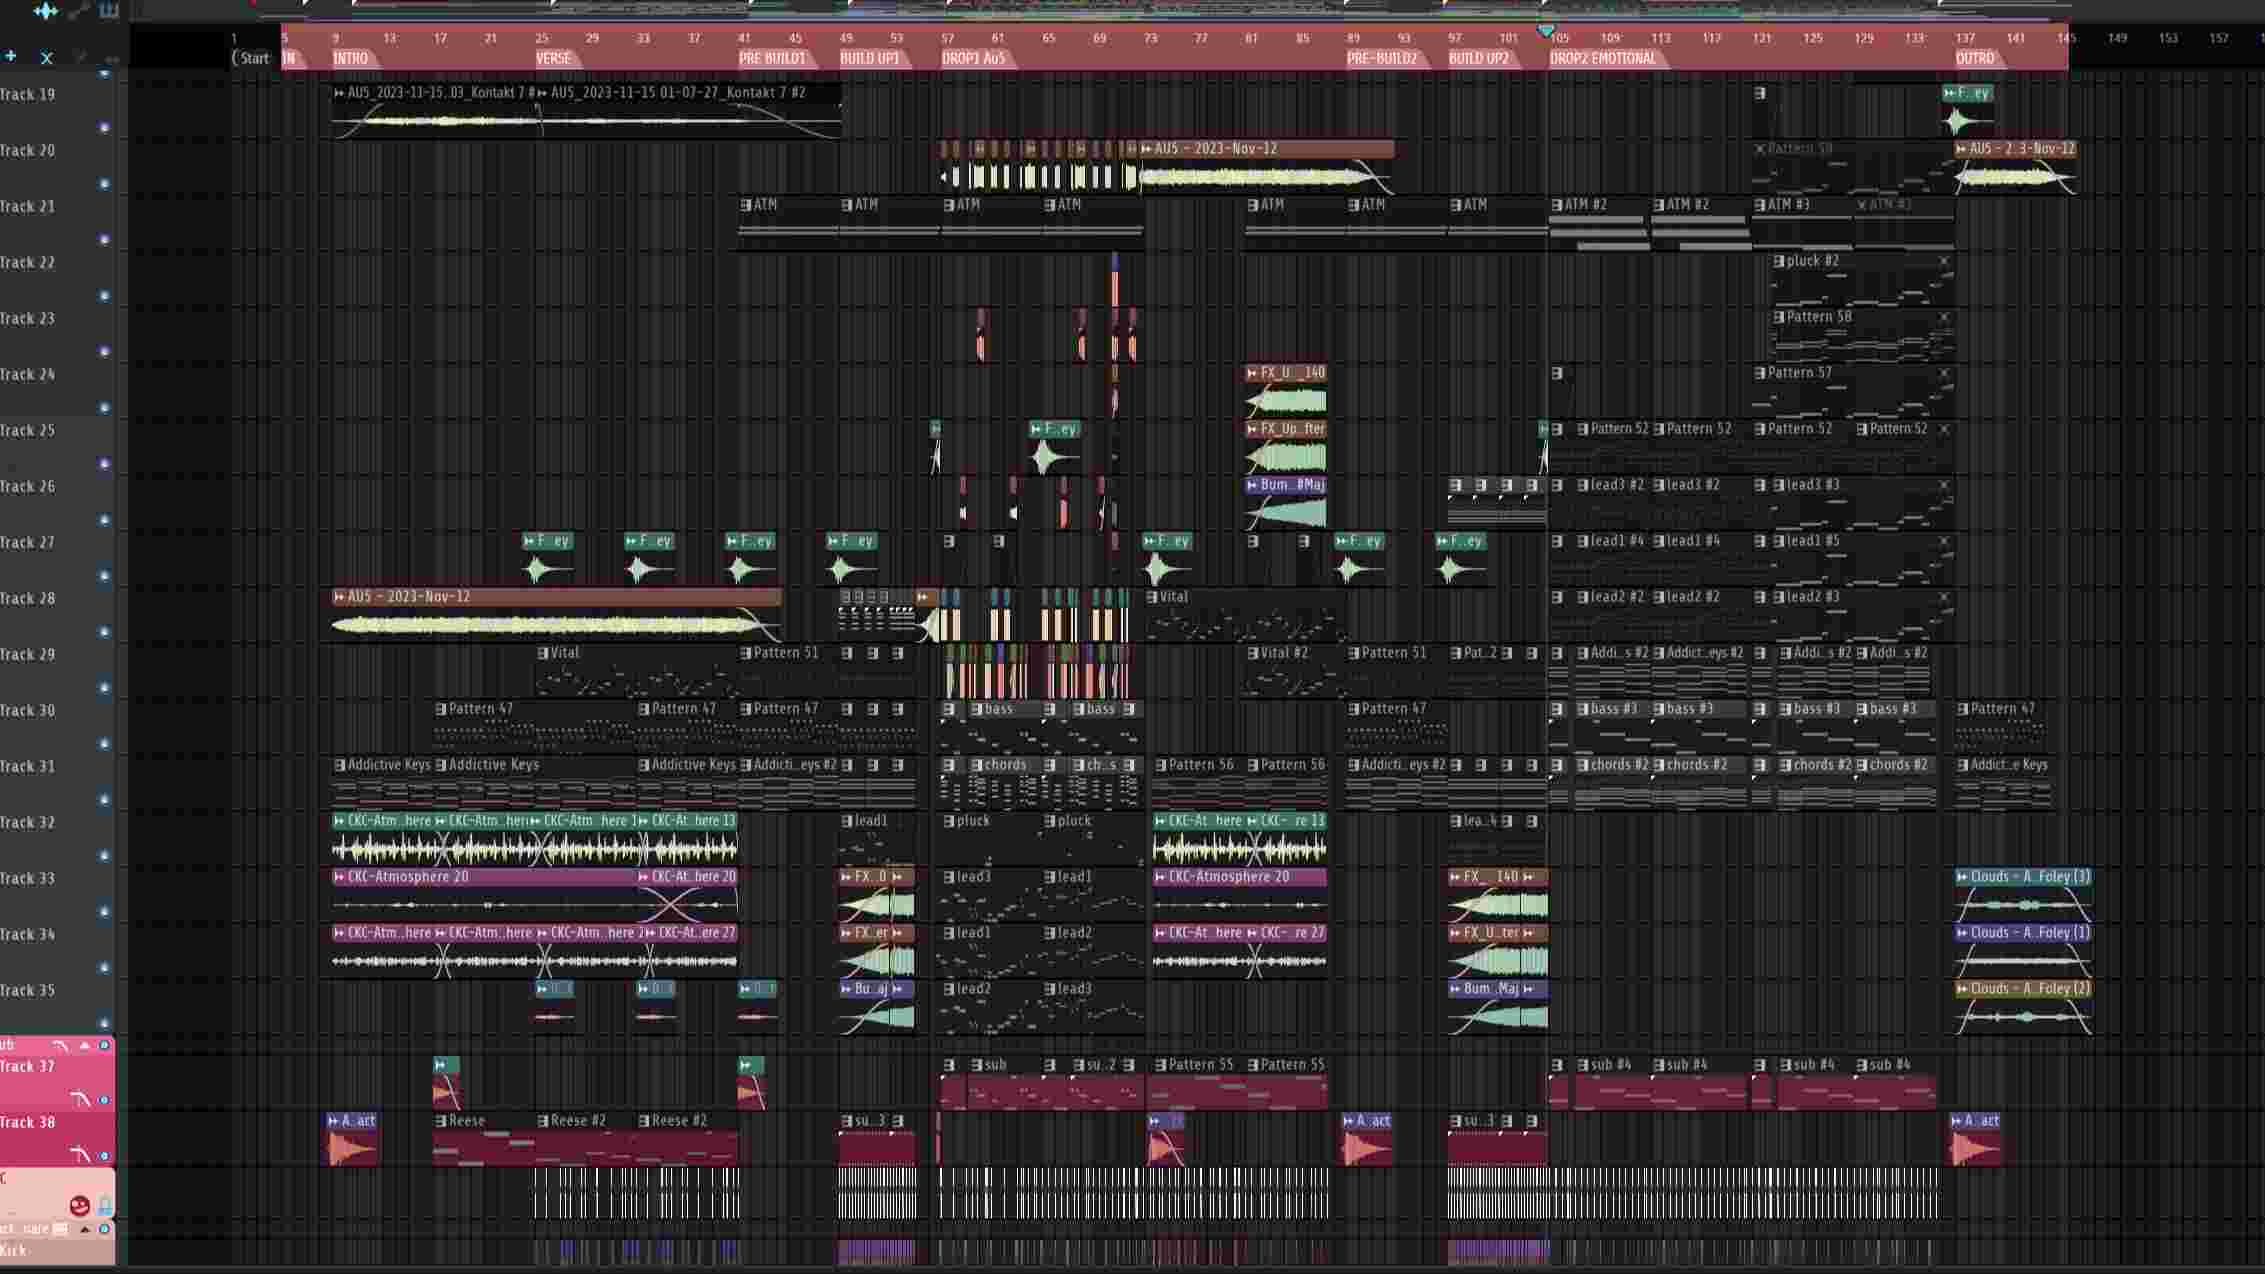Click the red face sample icon on the Kick track
Viewport: 2265px width, 1274px height.
coord(80,1205)
